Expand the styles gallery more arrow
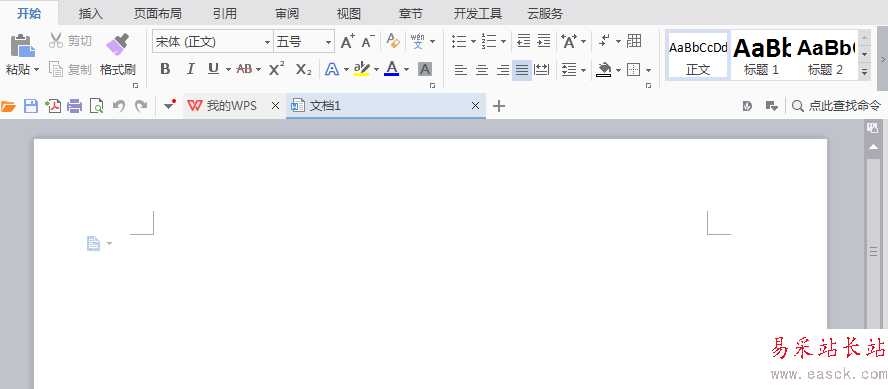Image resolution: width=888 pixels, height=389 pixels. pos(864,72)
